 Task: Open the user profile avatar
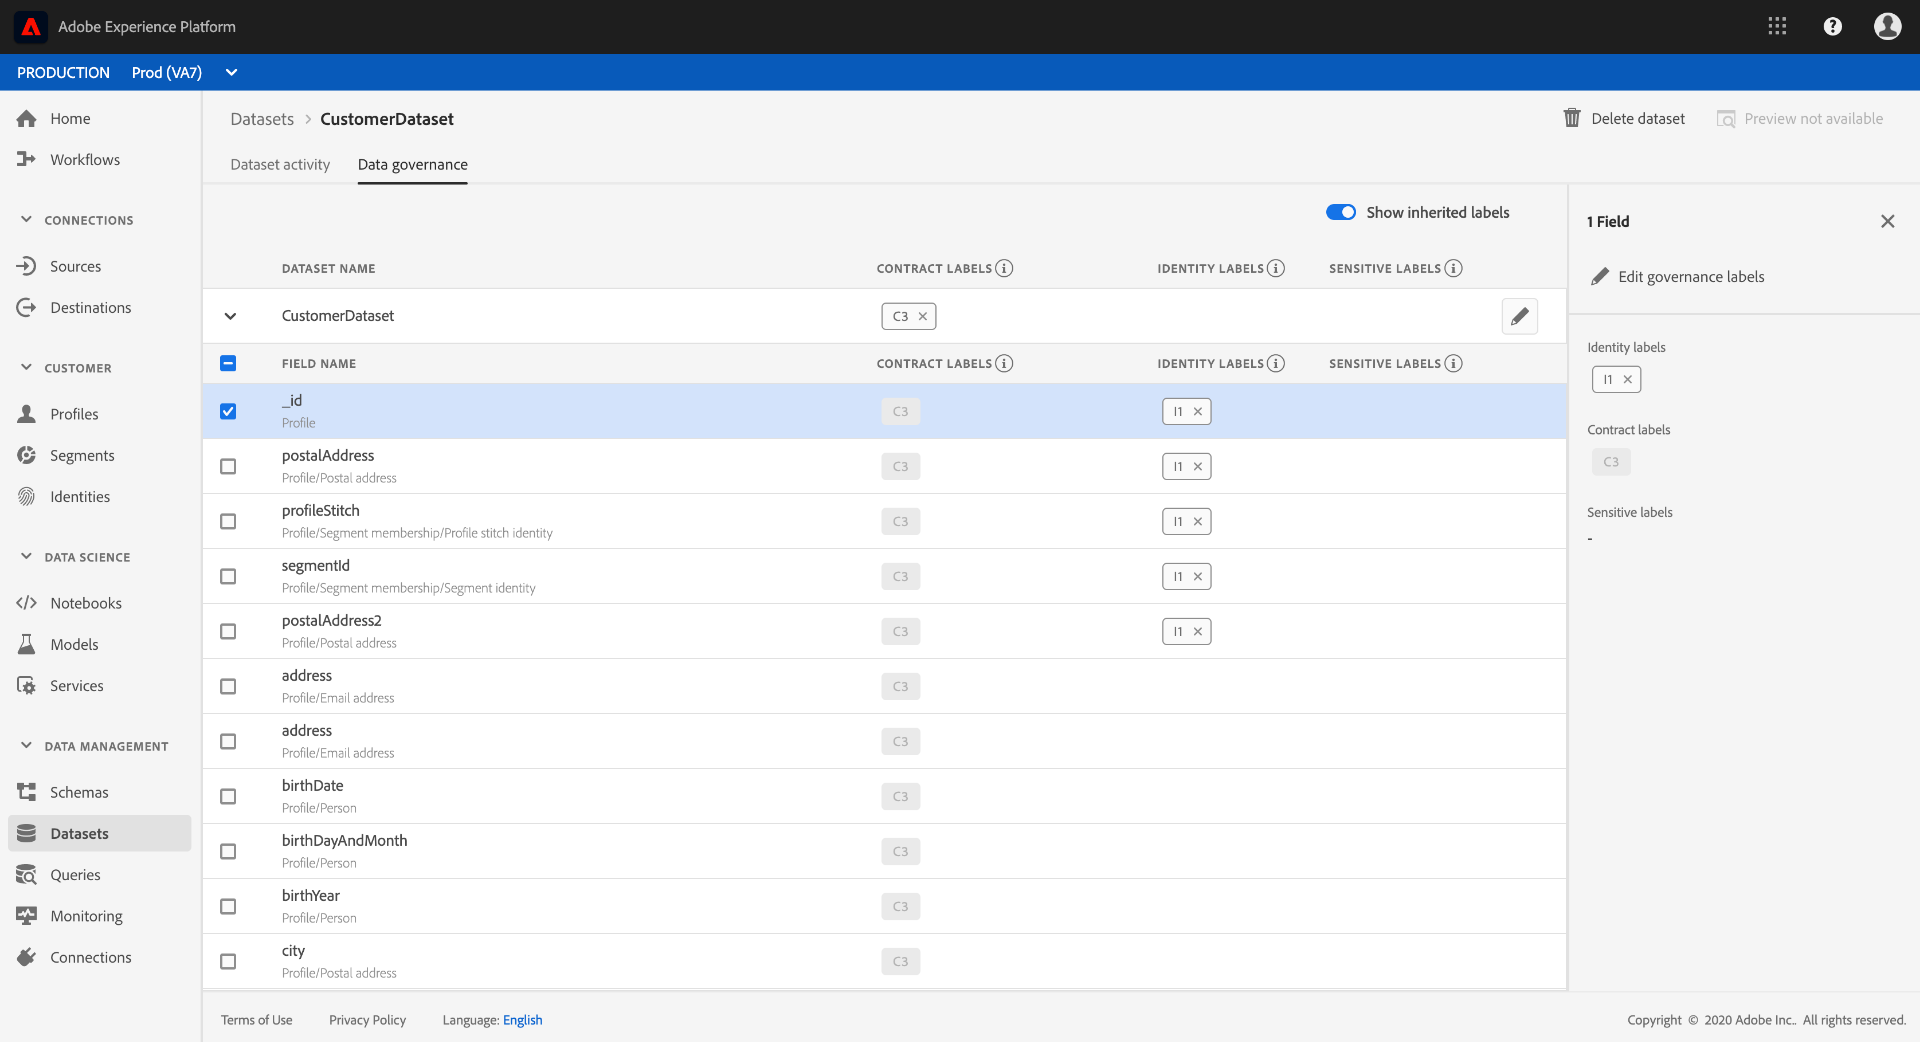[1887, 27]
